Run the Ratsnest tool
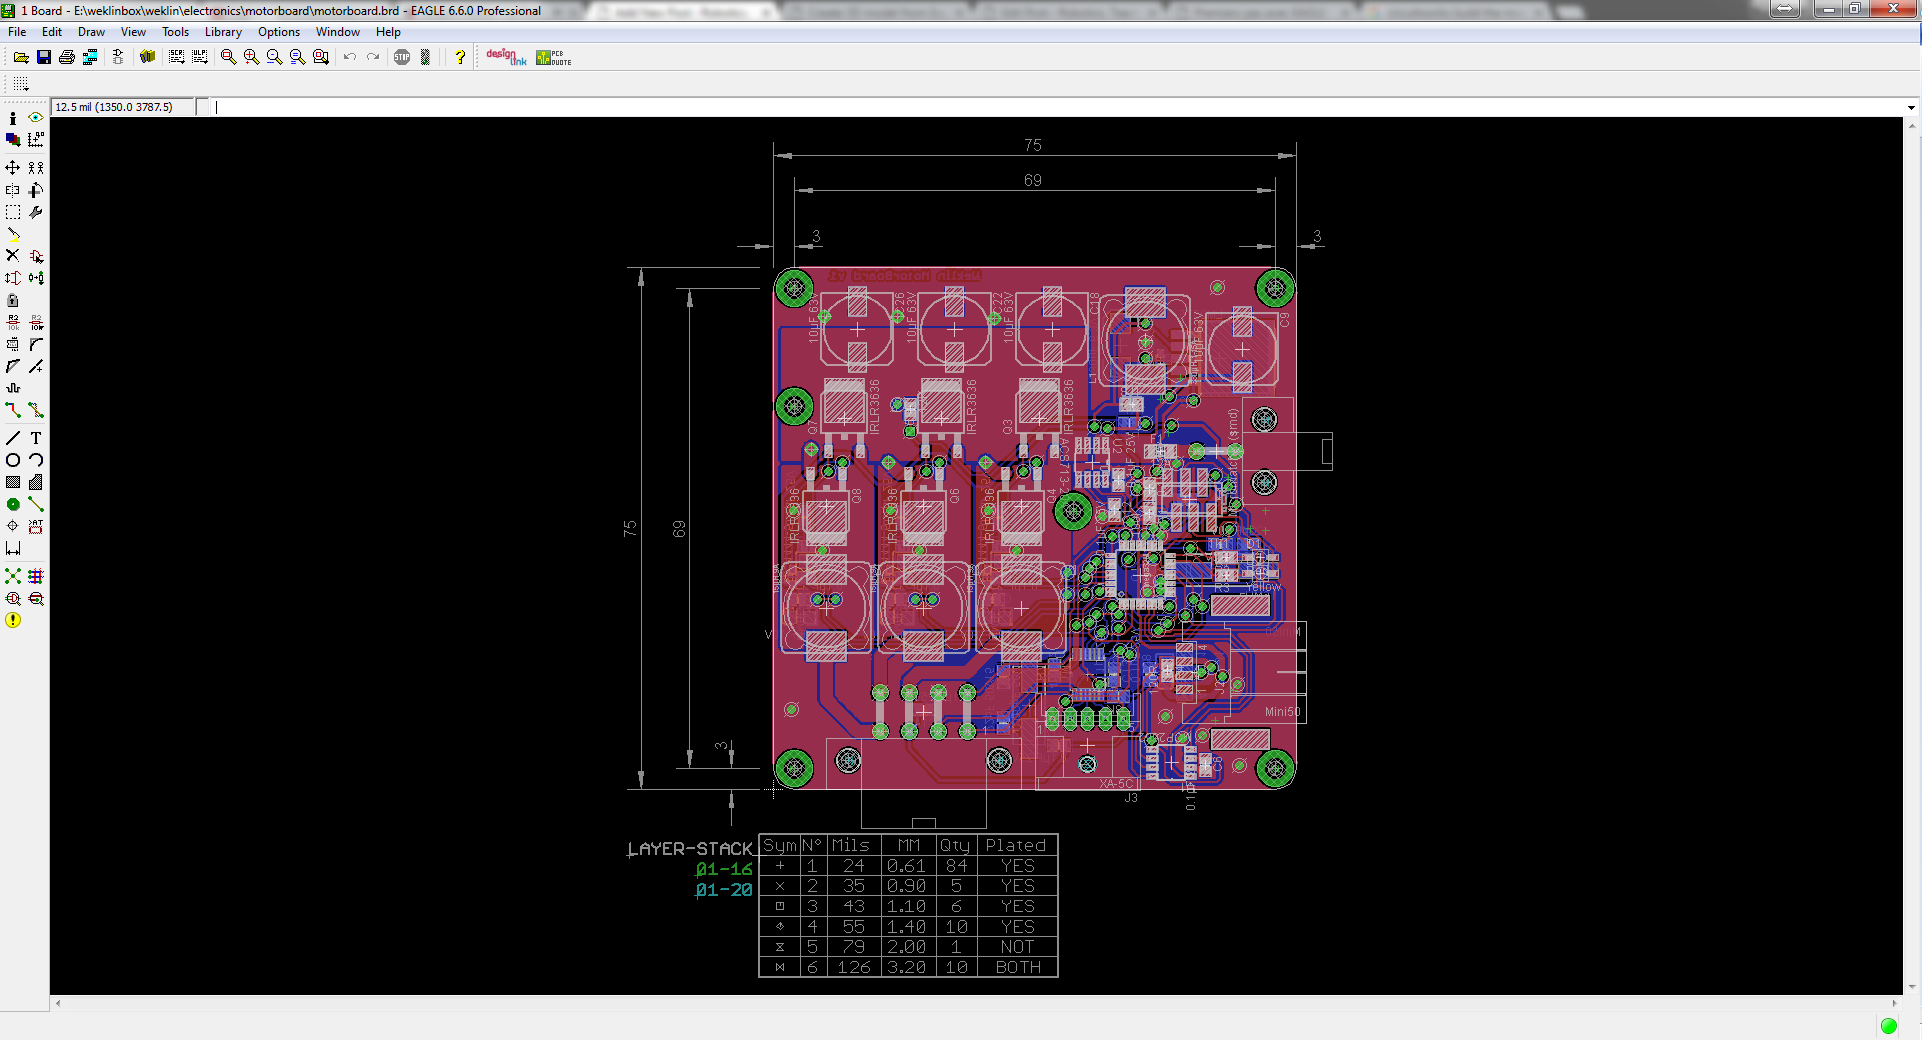Screen dimensions: 1922x1040 [13, 576]
